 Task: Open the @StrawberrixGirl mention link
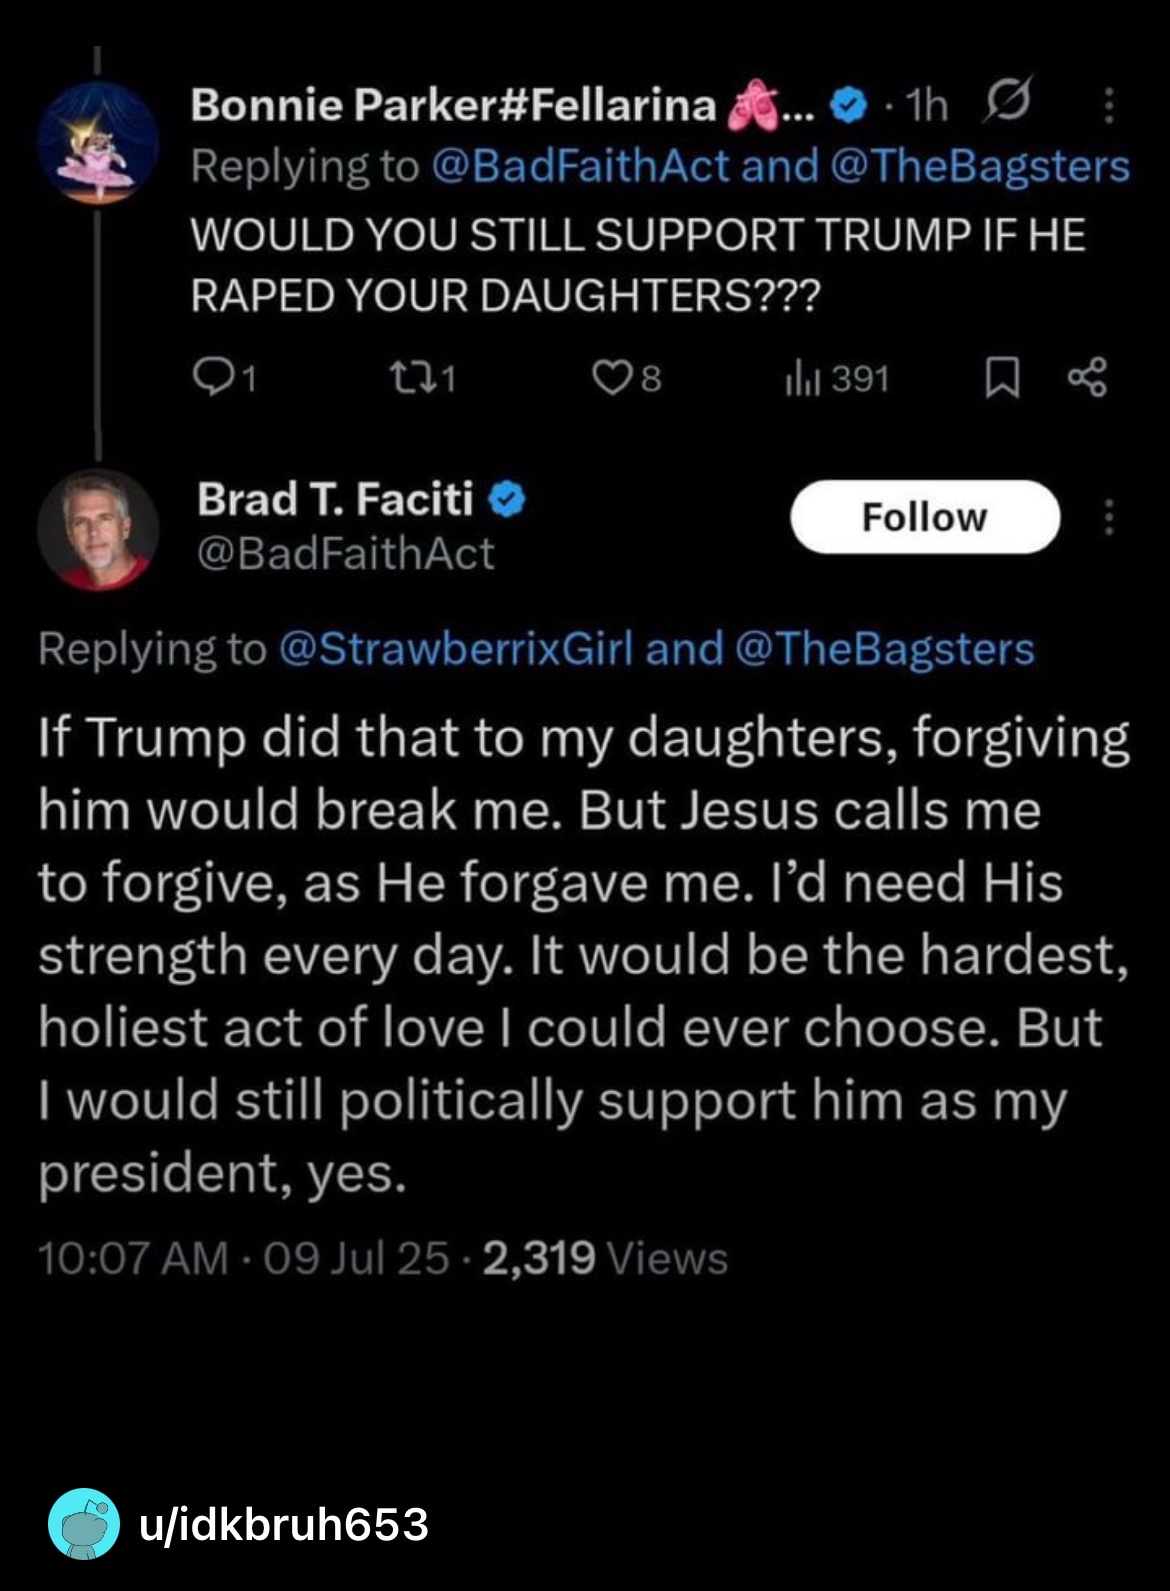pyautogui.click(x=456, y=649)
